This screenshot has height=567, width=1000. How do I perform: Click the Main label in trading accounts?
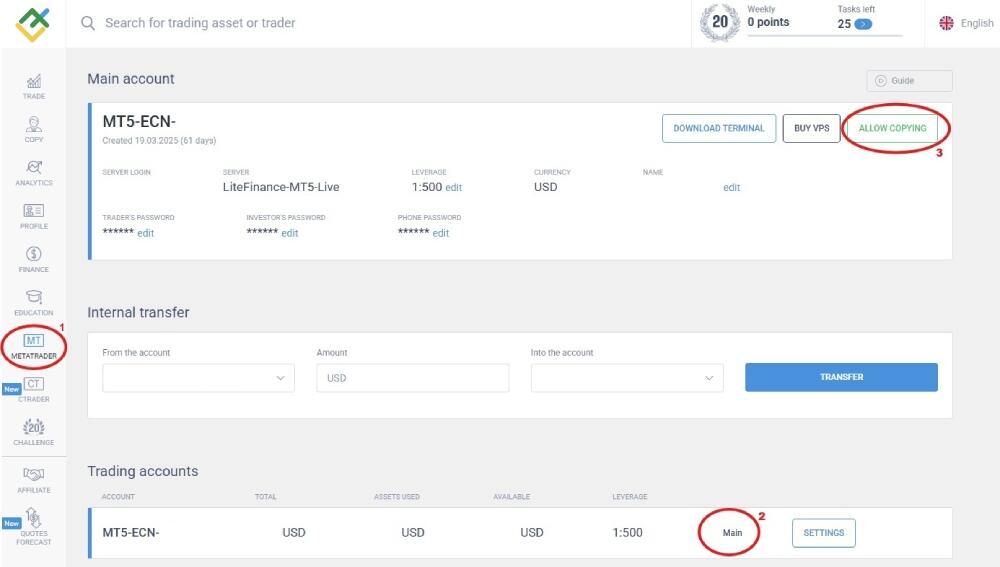(732, 533)
